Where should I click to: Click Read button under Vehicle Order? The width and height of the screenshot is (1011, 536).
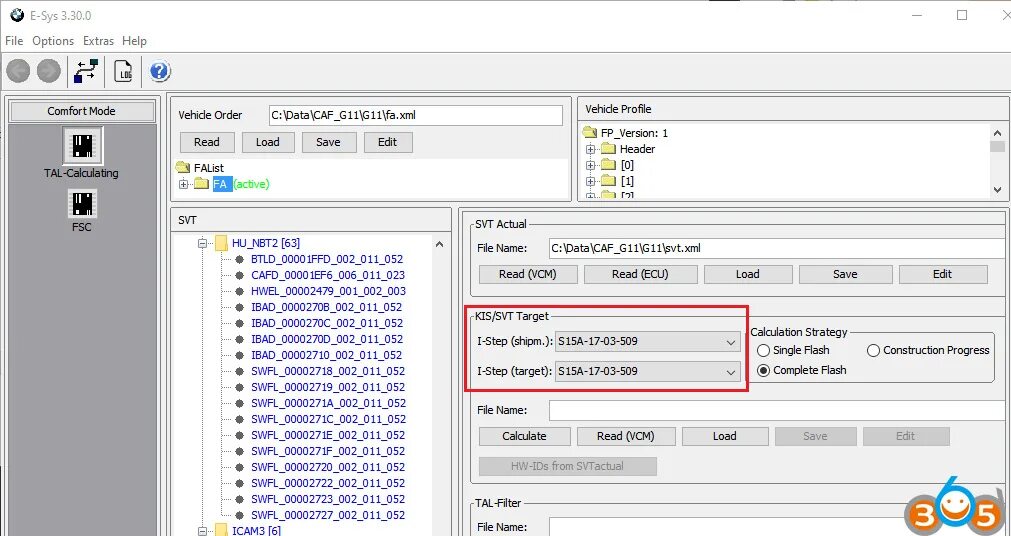(x=206, y=143)
